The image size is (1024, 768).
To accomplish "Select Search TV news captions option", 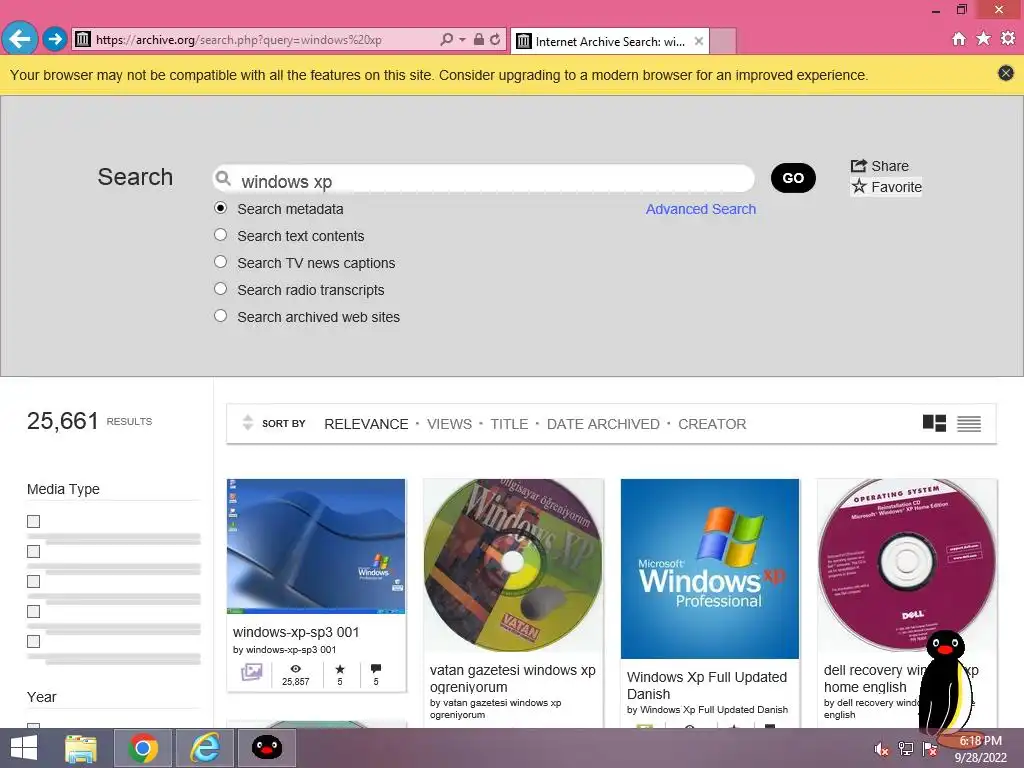I will 221,262.
